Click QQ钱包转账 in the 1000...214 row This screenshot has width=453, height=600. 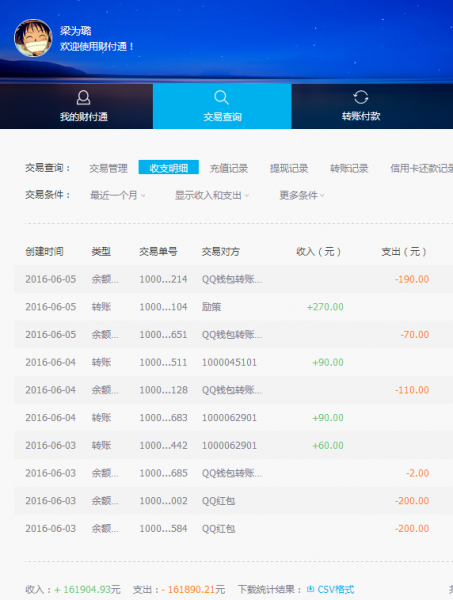[x=232, y=279]
